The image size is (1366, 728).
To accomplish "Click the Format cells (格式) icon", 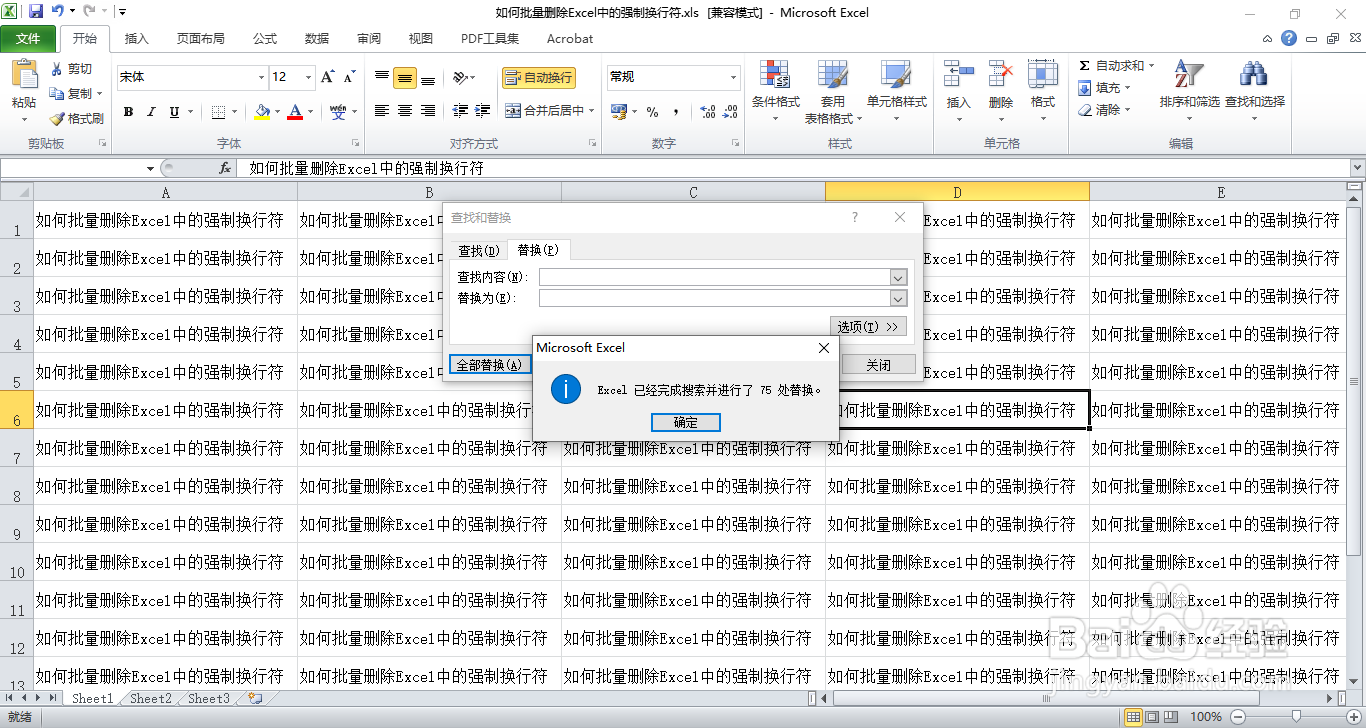I will 1042,76.
